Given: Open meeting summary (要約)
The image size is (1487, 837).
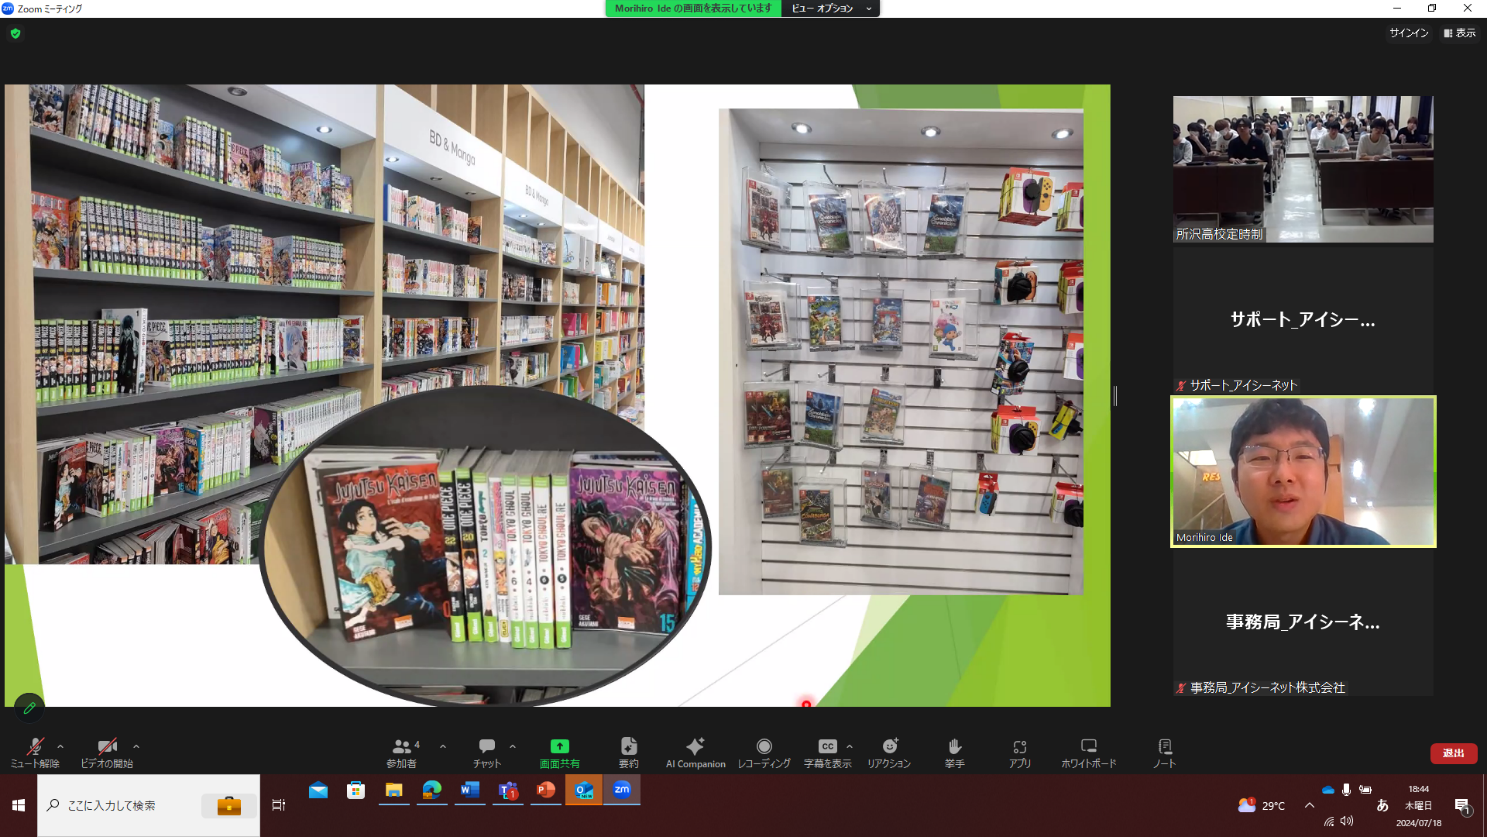Looking at the screenshot, I should click(x=628, y=753).
